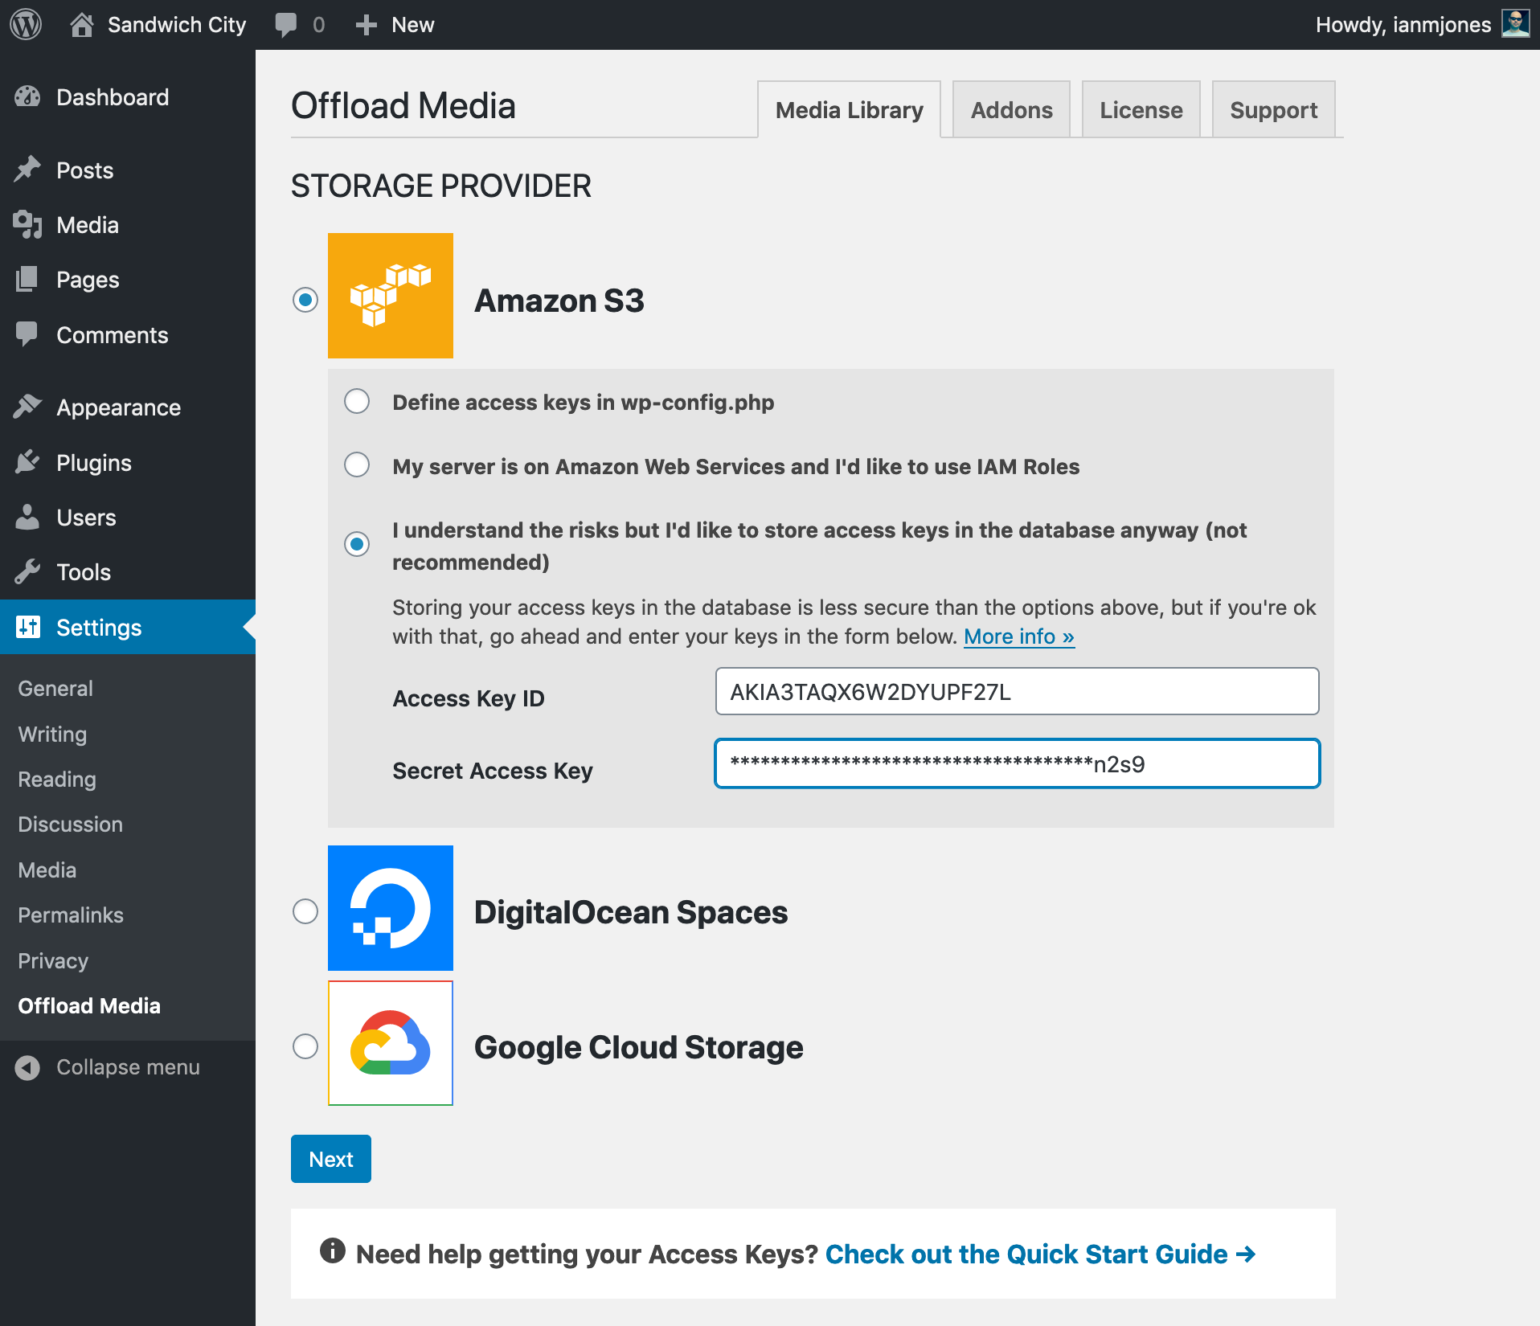The height and width of the screenshot is (1326, 1540).
Task: Switch to the Media Library tab
Action: pos(849,110)
